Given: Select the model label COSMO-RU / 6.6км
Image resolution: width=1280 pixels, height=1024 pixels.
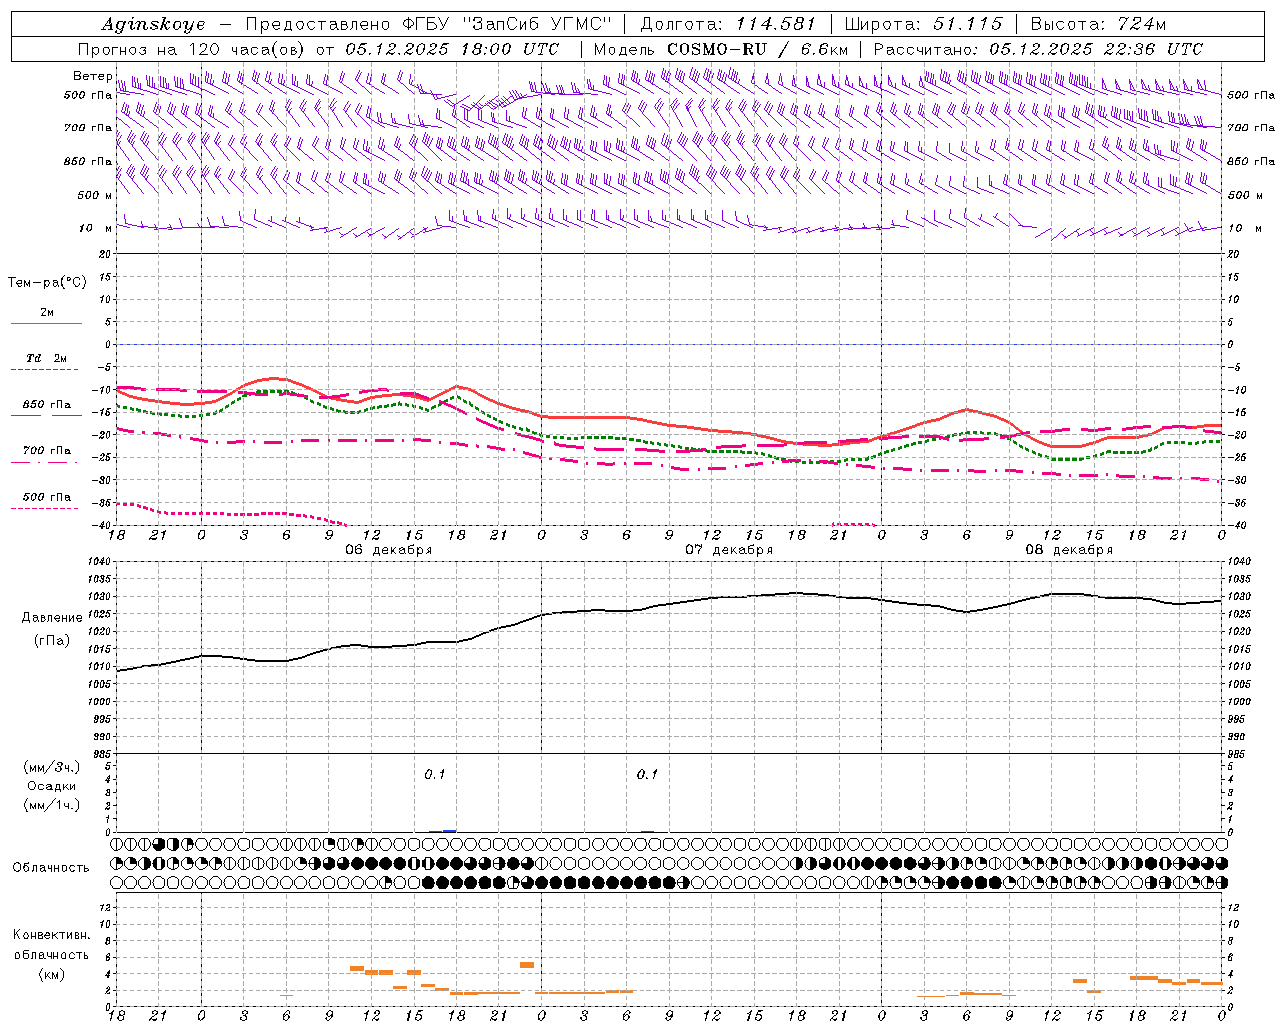Looking at the screenshot, I should point(757,49).
